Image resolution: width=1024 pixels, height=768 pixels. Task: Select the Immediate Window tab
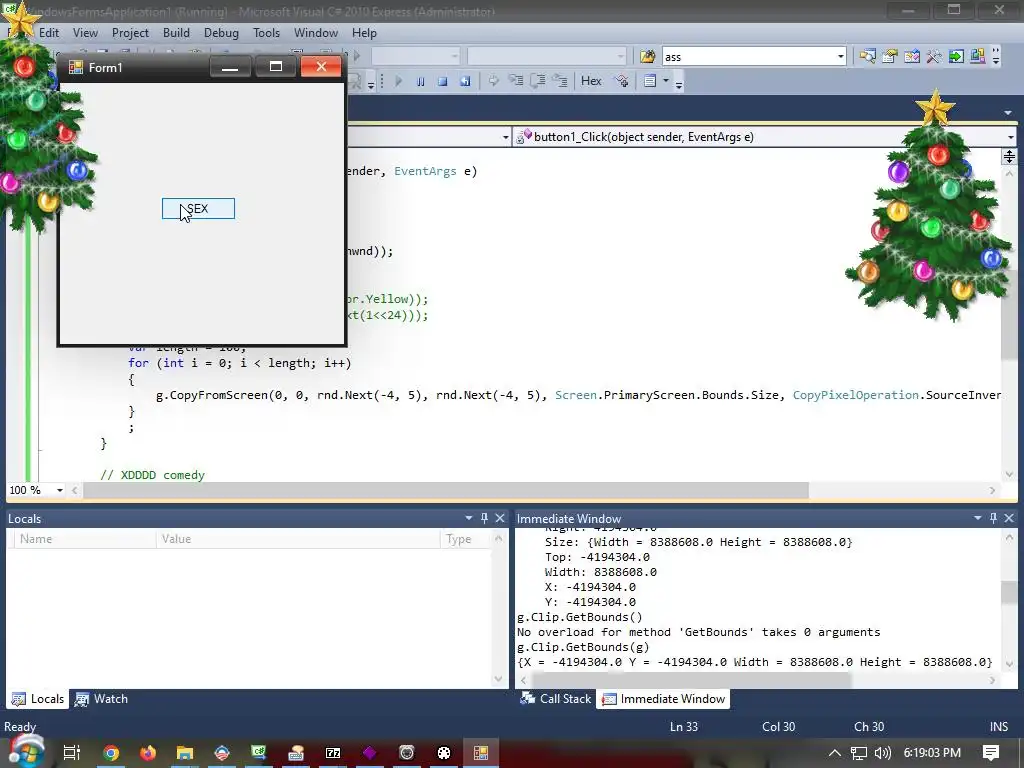coord(663,699)
